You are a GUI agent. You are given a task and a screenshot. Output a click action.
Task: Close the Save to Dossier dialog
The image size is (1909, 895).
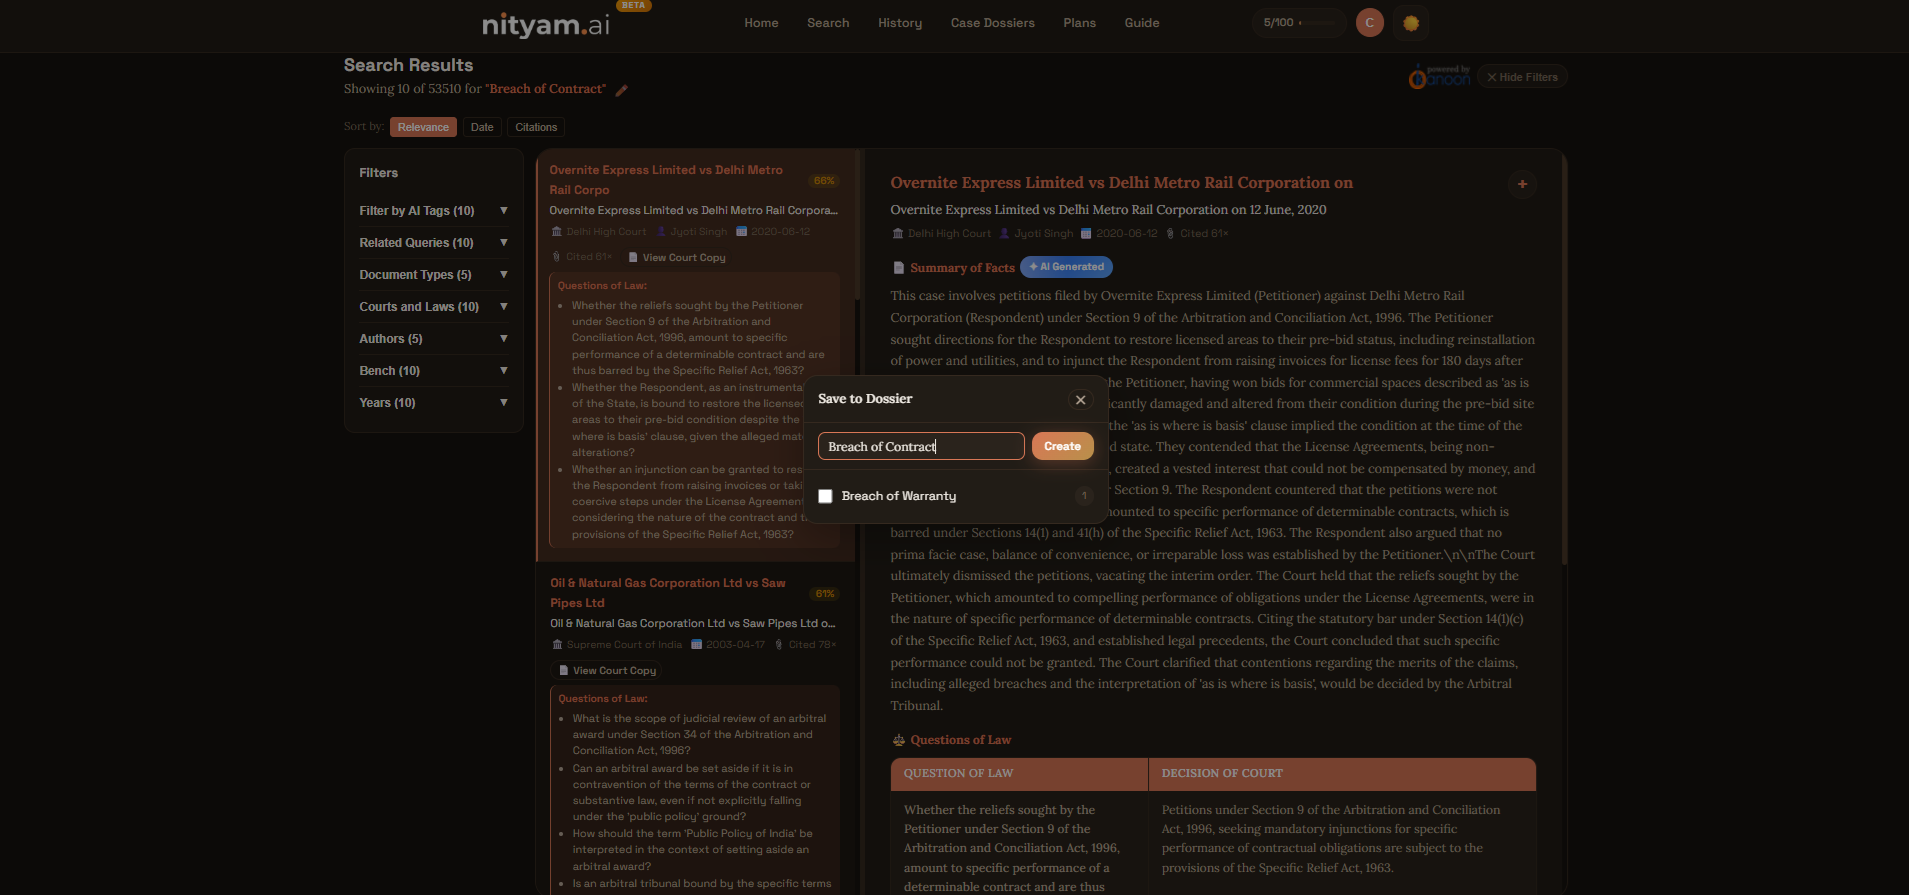(1080, 400)
